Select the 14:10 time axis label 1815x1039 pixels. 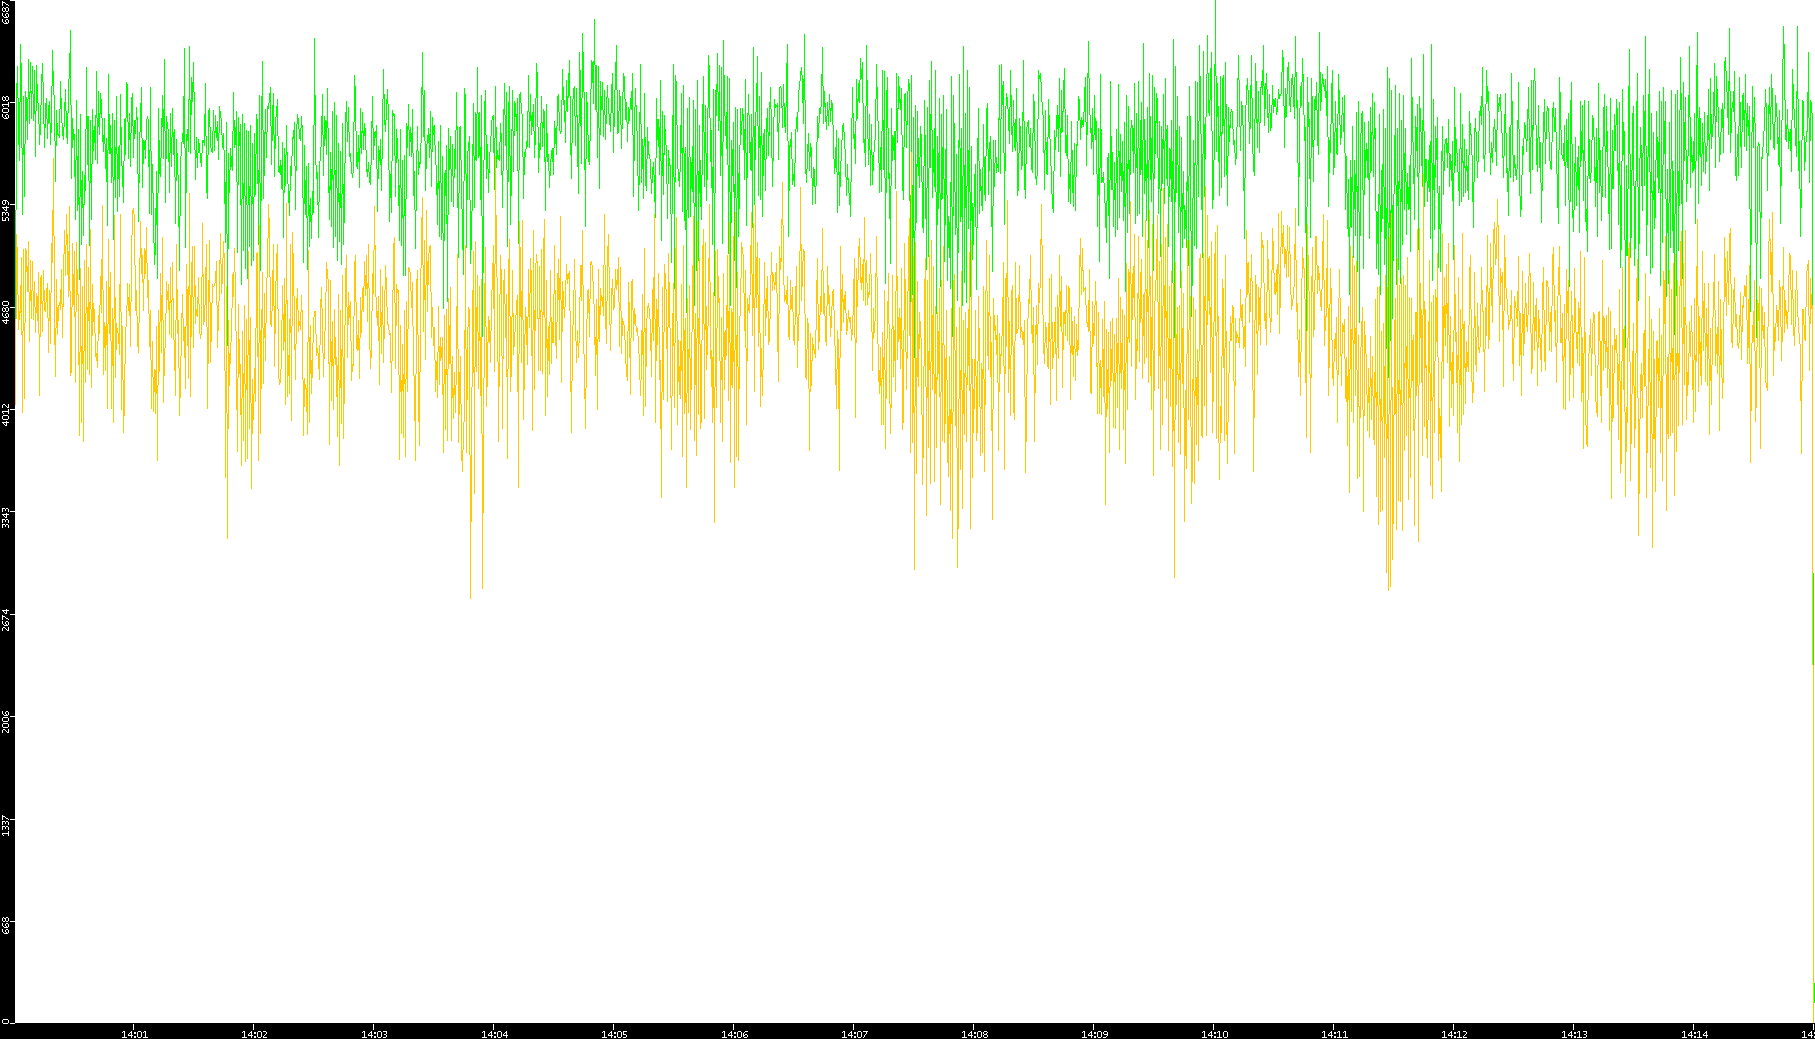(x=1214, y=1034)
